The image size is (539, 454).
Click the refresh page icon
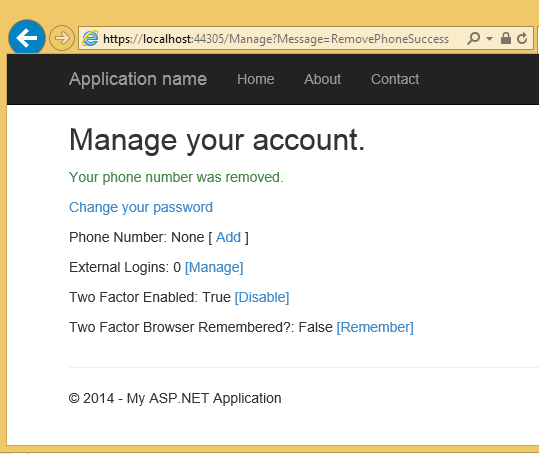522,38
